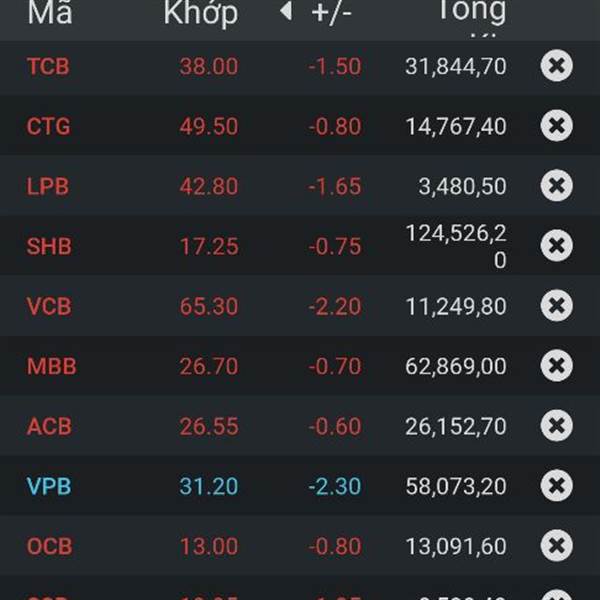Select the SHB matched price 17.25
The image size is (600, 600).
(x=209, y=246)
